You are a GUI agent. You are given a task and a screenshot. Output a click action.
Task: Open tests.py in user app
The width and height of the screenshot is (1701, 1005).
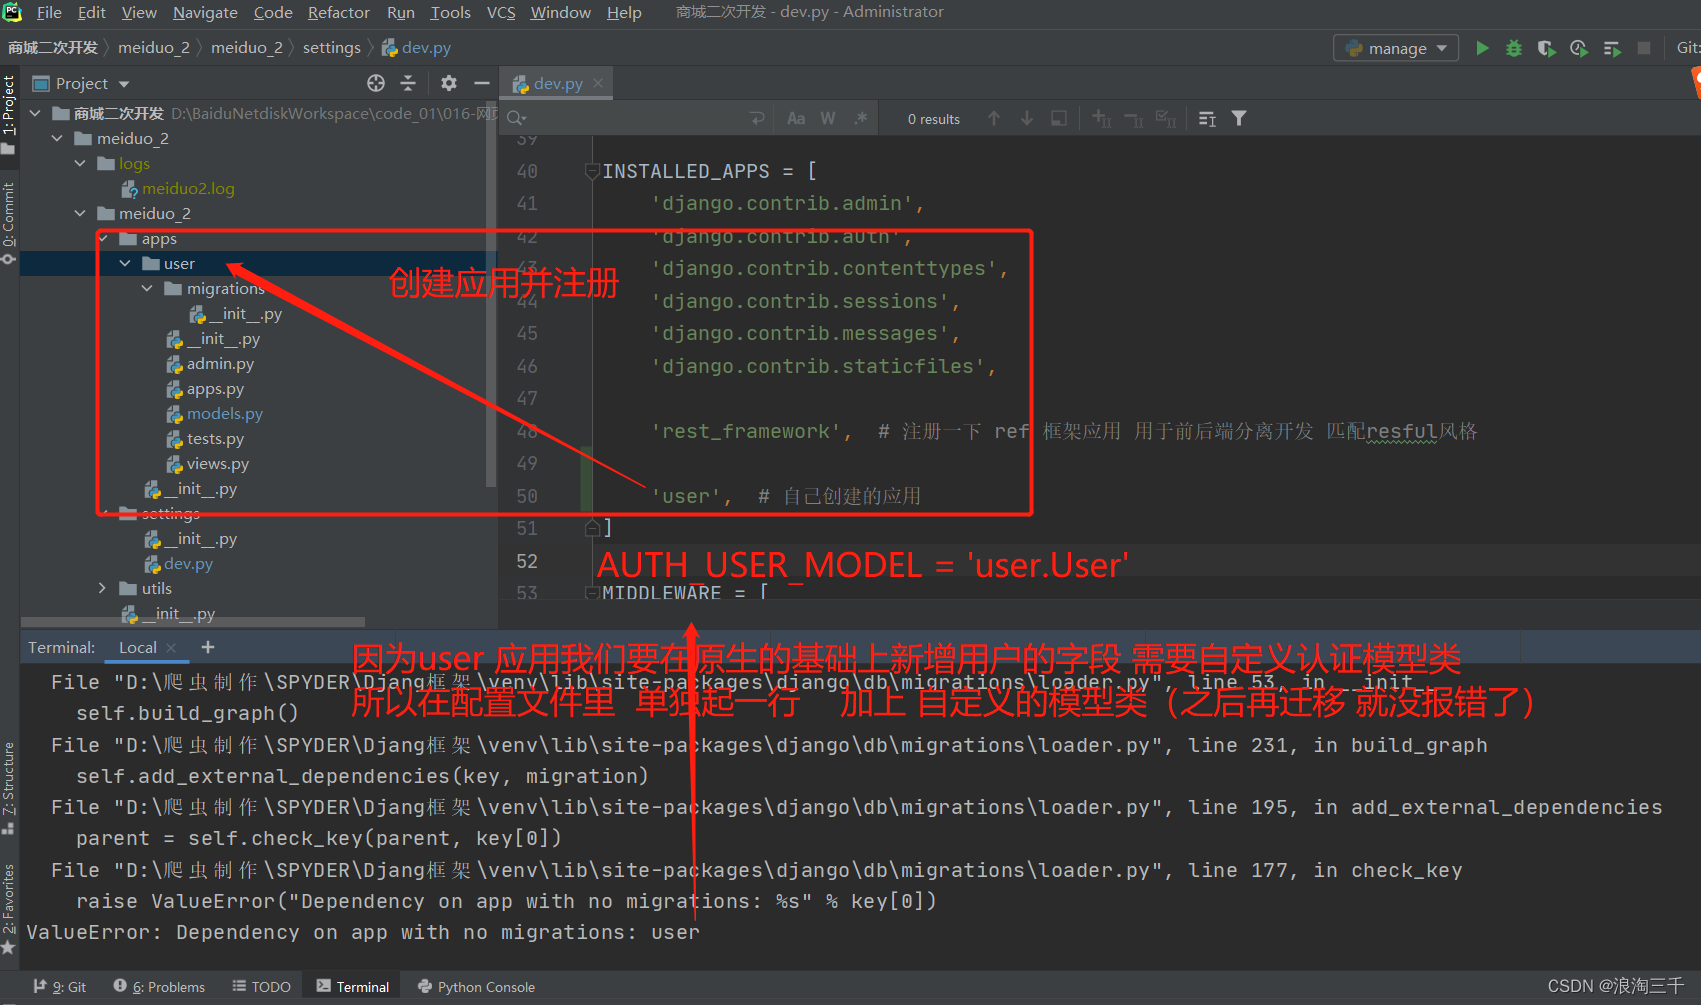coord(215,438)
